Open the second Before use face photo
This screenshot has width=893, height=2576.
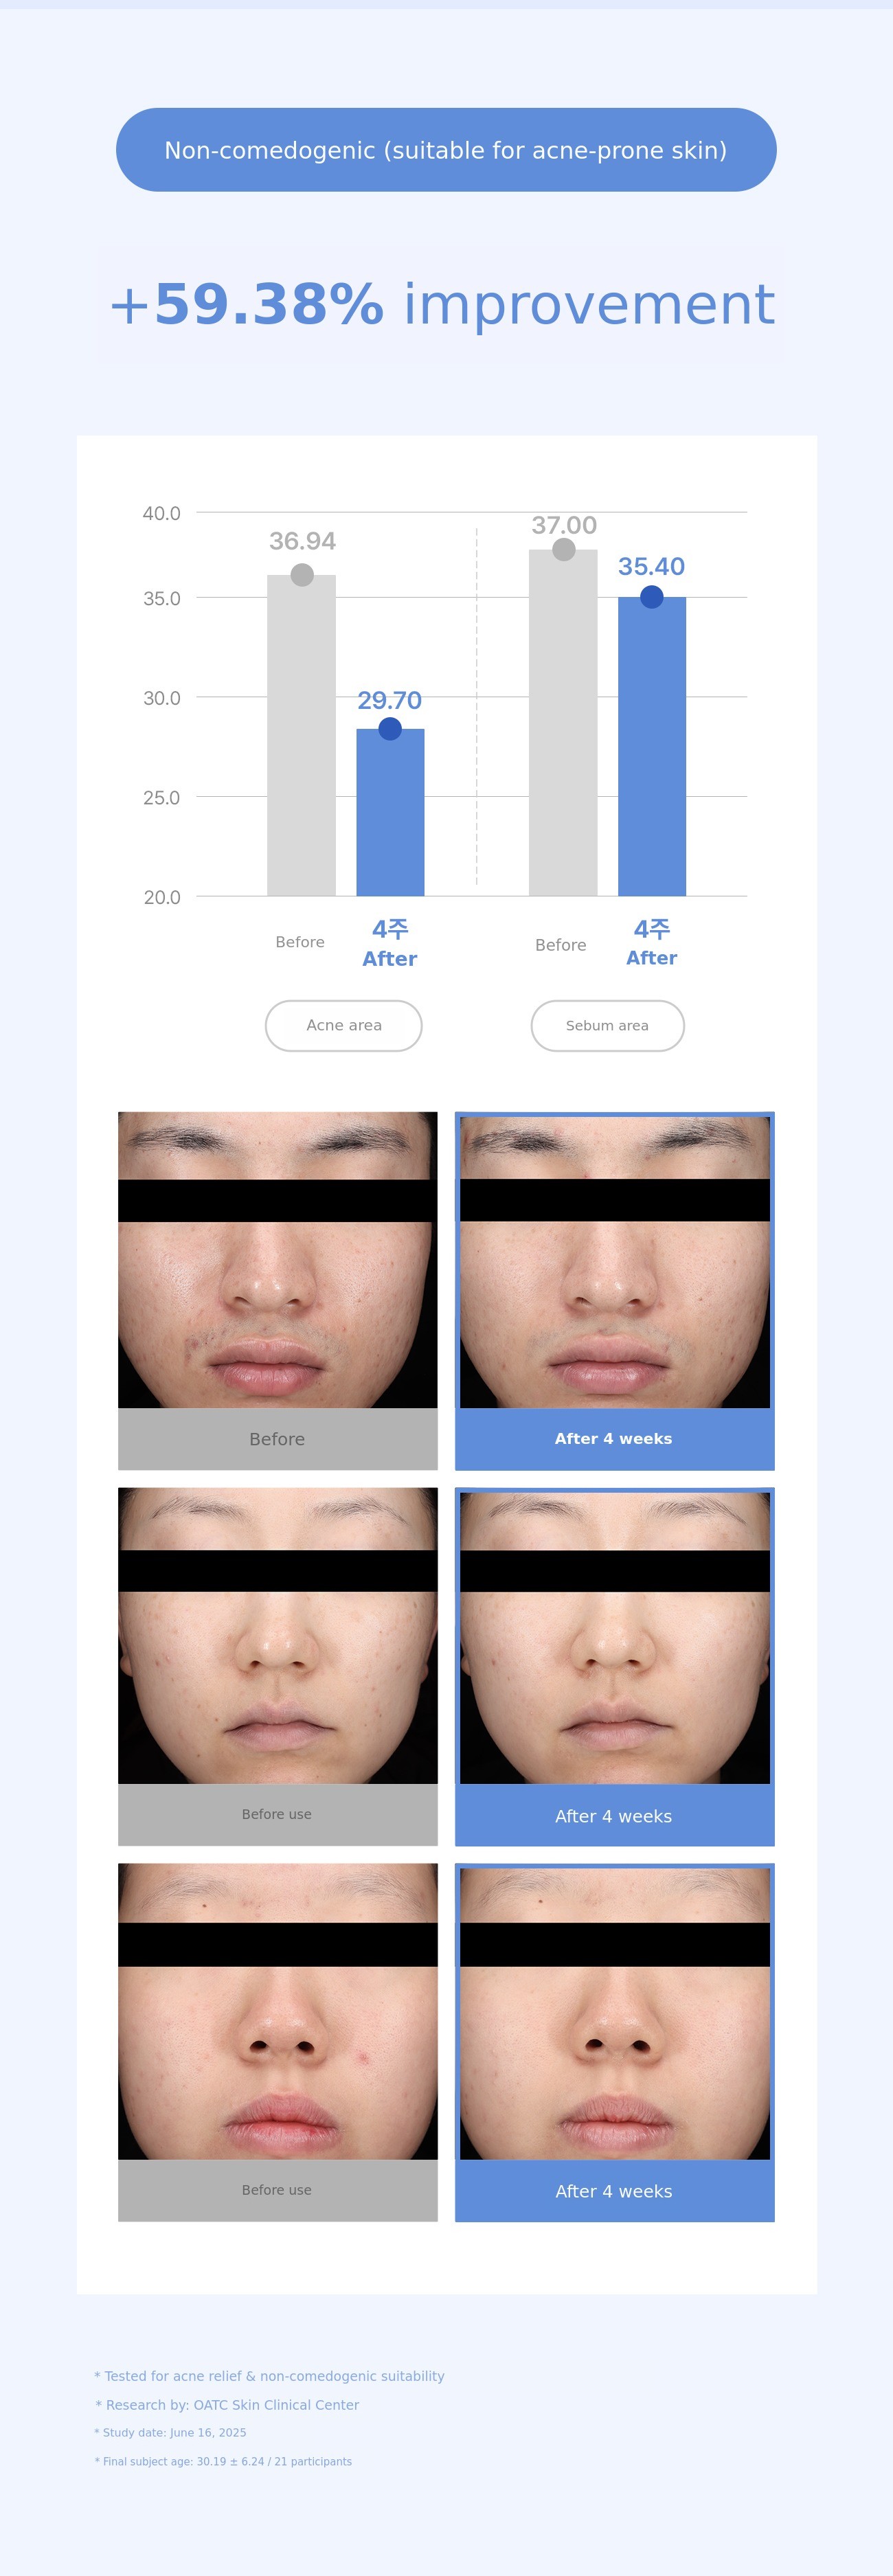tap(278, 1636)
